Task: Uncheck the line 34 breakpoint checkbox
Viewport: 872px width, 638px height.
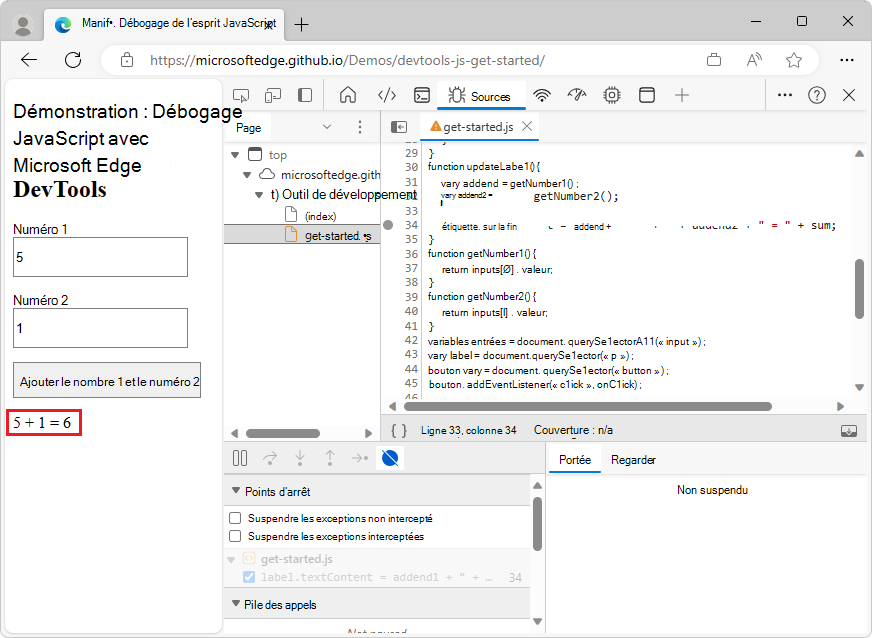Action: (x=249, y=577)
